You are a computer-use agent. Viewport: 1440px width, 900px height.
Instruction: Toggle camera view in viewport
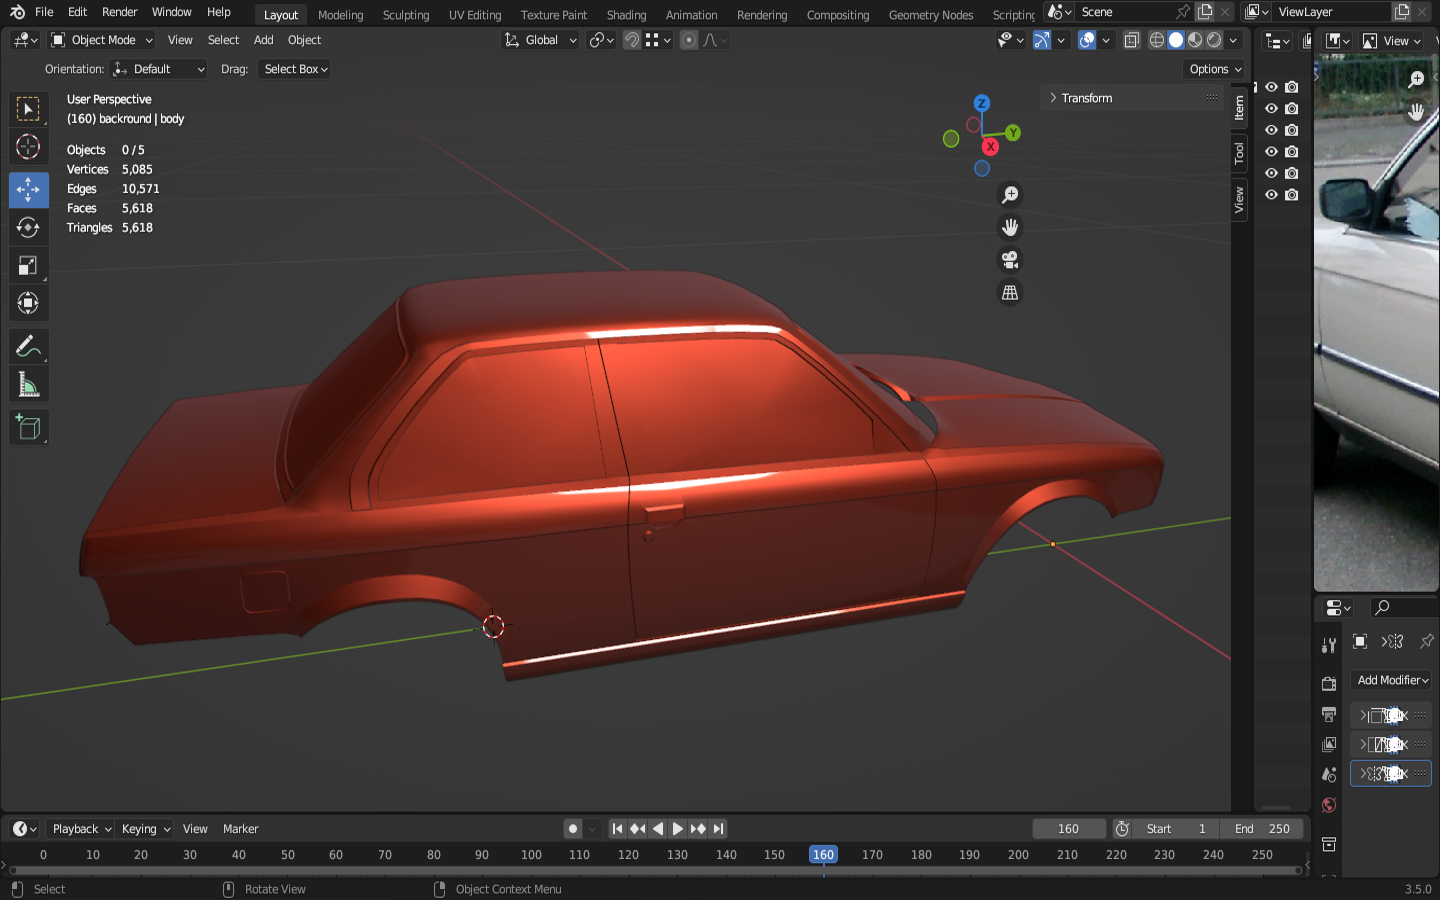(1010, 260)
